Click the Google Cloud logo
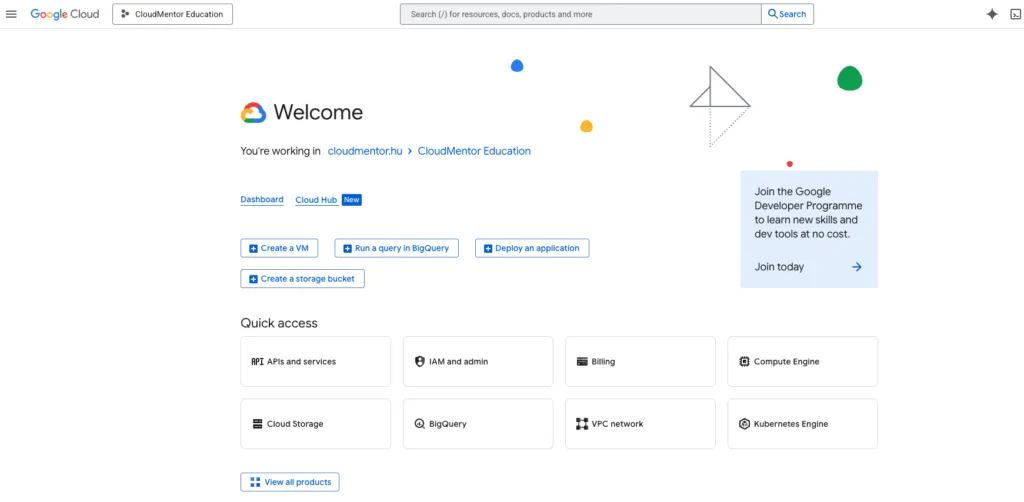1024x502 pixels. click(x=65, y=14)
